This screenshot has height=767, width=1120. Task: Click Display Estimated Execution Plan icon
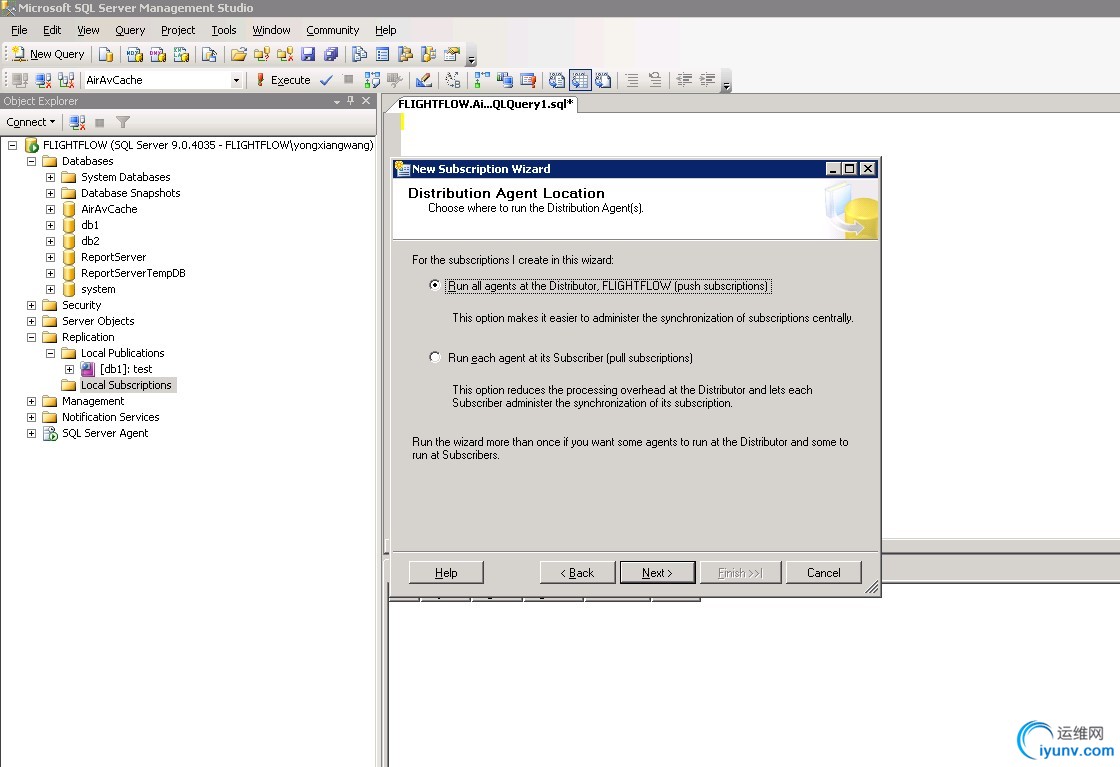pos(371,80)
